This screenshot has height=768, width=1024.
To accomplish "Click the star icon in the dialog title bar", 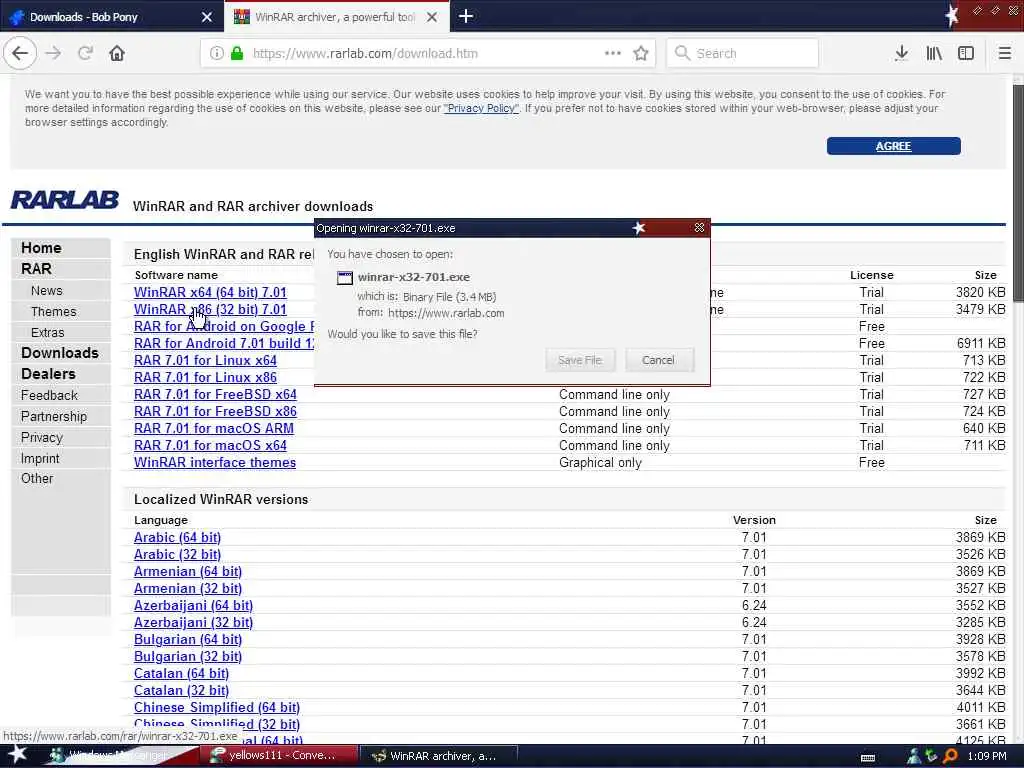I will 639,227.
